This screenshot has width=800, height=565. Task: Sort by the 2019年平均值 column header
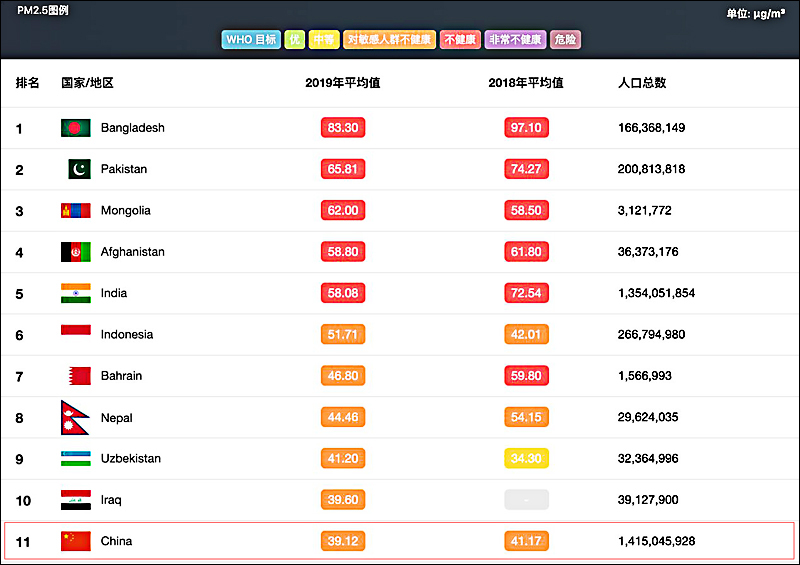pos(343,83)
